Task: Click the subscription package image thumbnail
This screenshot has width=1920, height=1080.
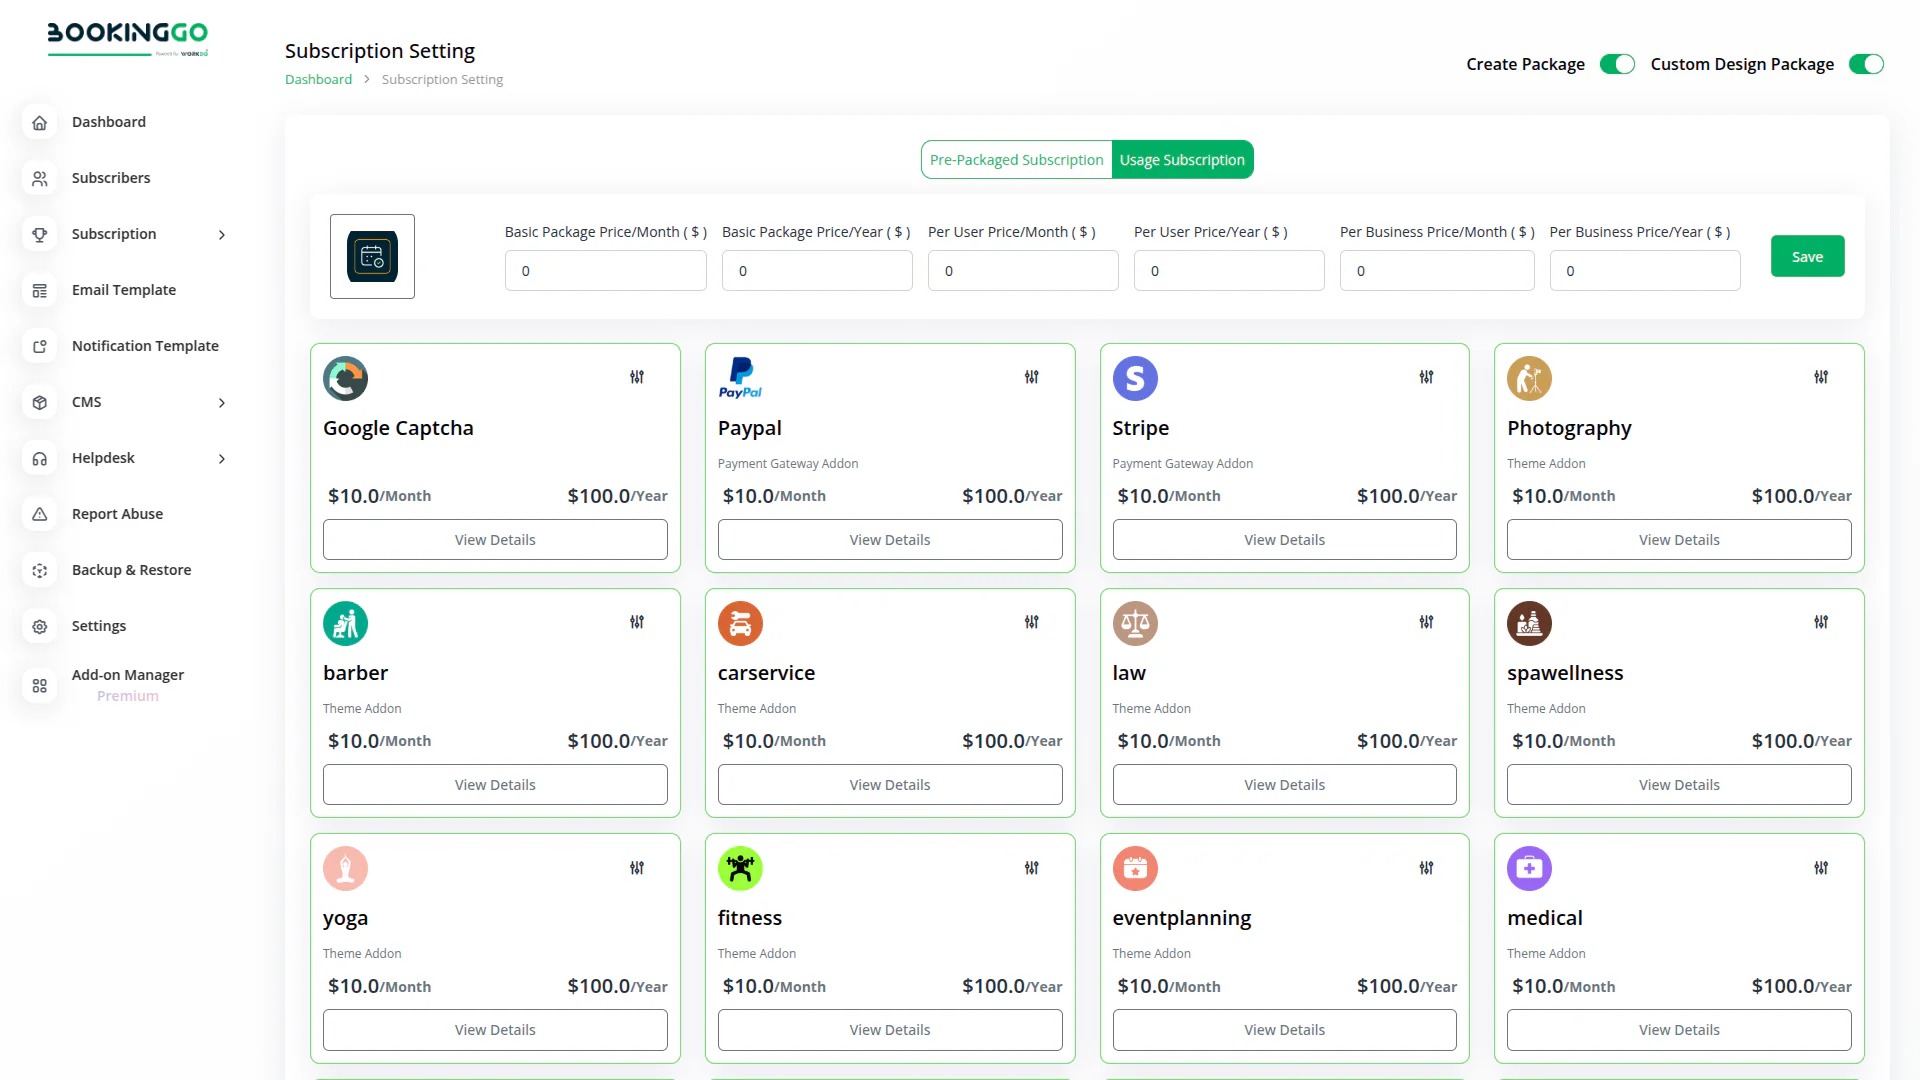Action: point(372,256)
